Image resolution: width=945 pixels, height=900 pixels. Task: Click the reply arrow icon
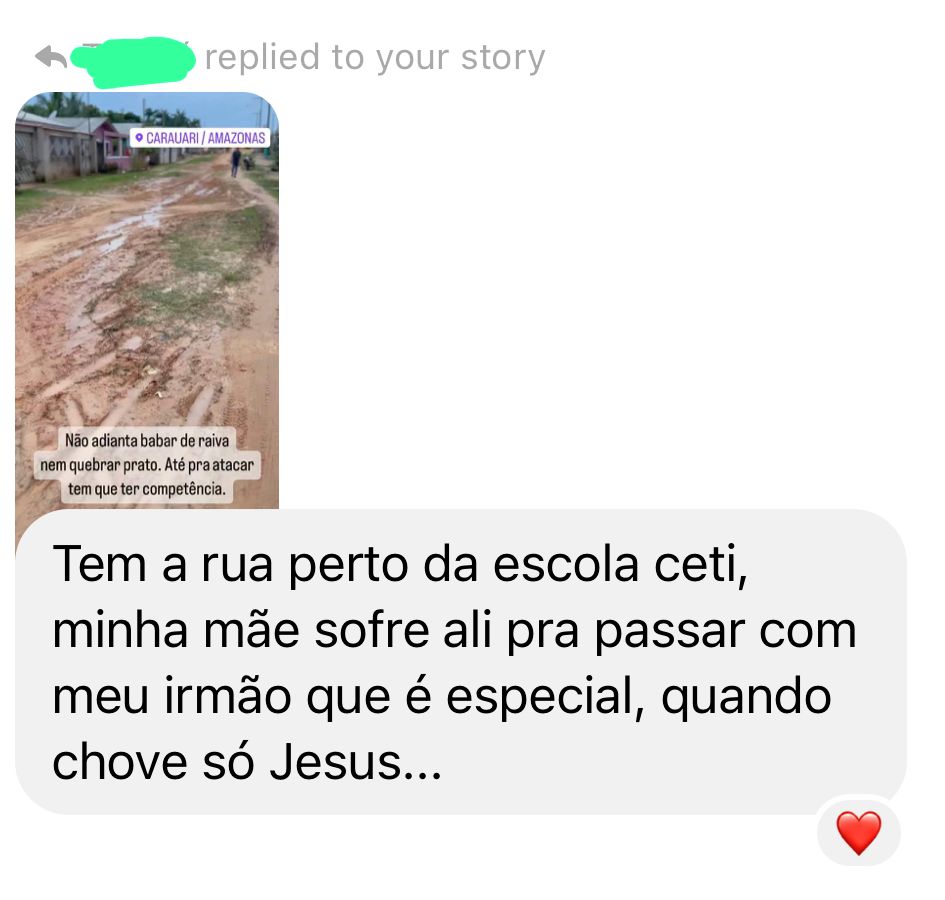tap(51, 58)
